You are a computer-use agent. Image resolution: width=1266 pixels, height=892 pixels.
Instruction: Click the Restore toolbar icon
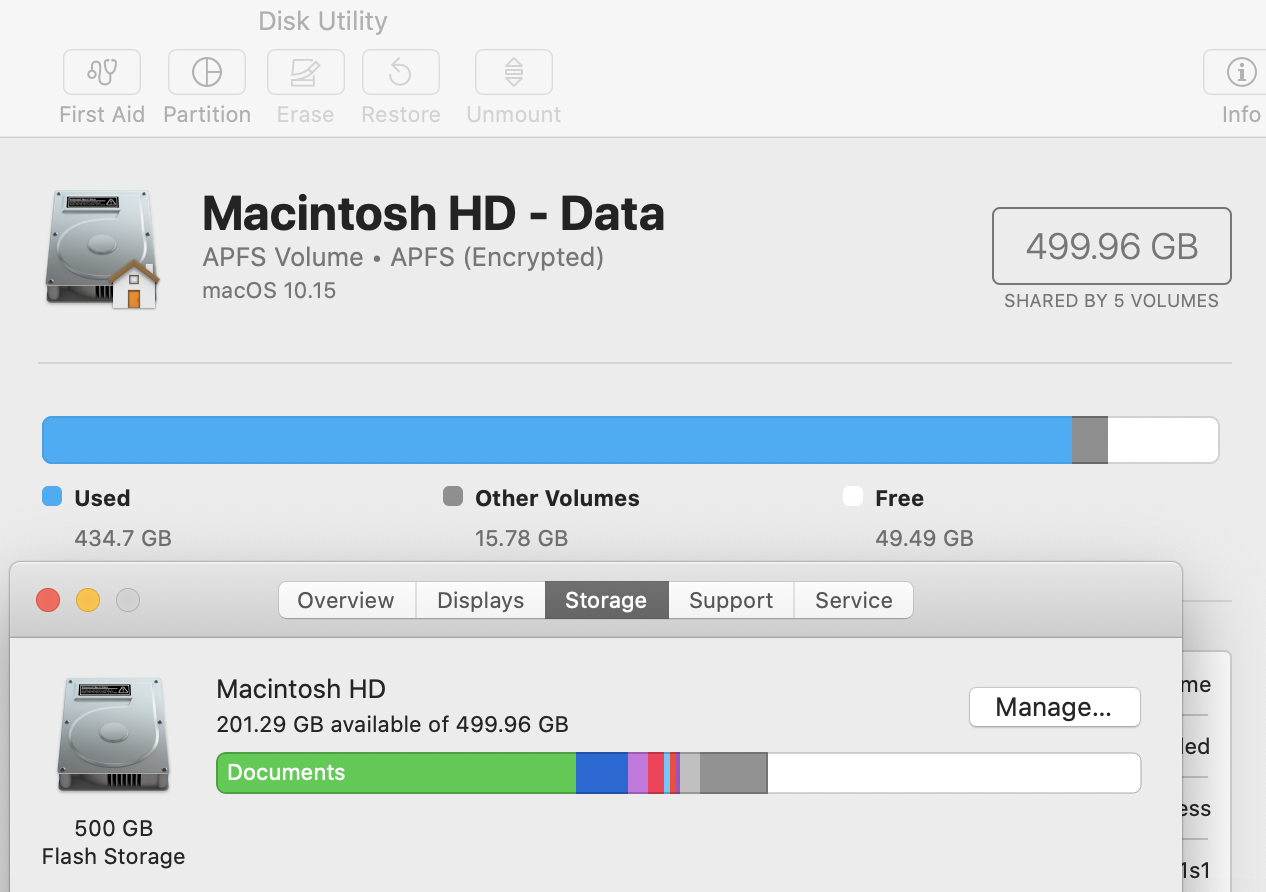coord(401,72)
